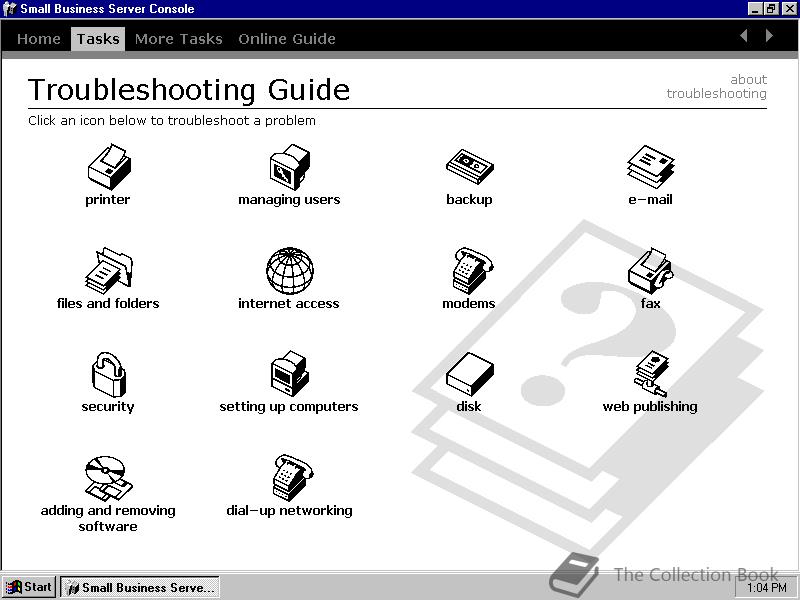Open the Windows Start menu
This screenshot has height=600, width=800.
coord(29,587)
